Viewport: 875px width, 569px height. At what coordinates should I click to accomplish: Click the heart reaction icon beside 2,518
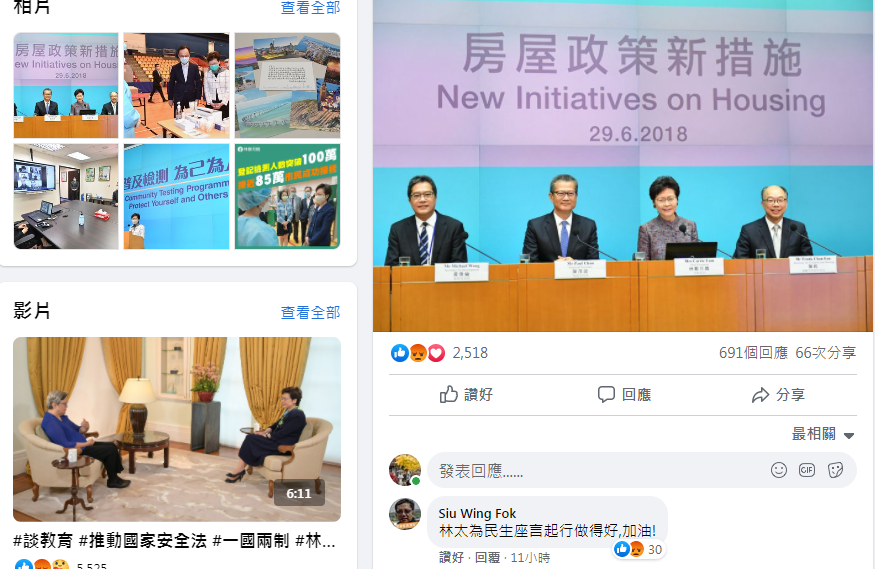point(436,353)
